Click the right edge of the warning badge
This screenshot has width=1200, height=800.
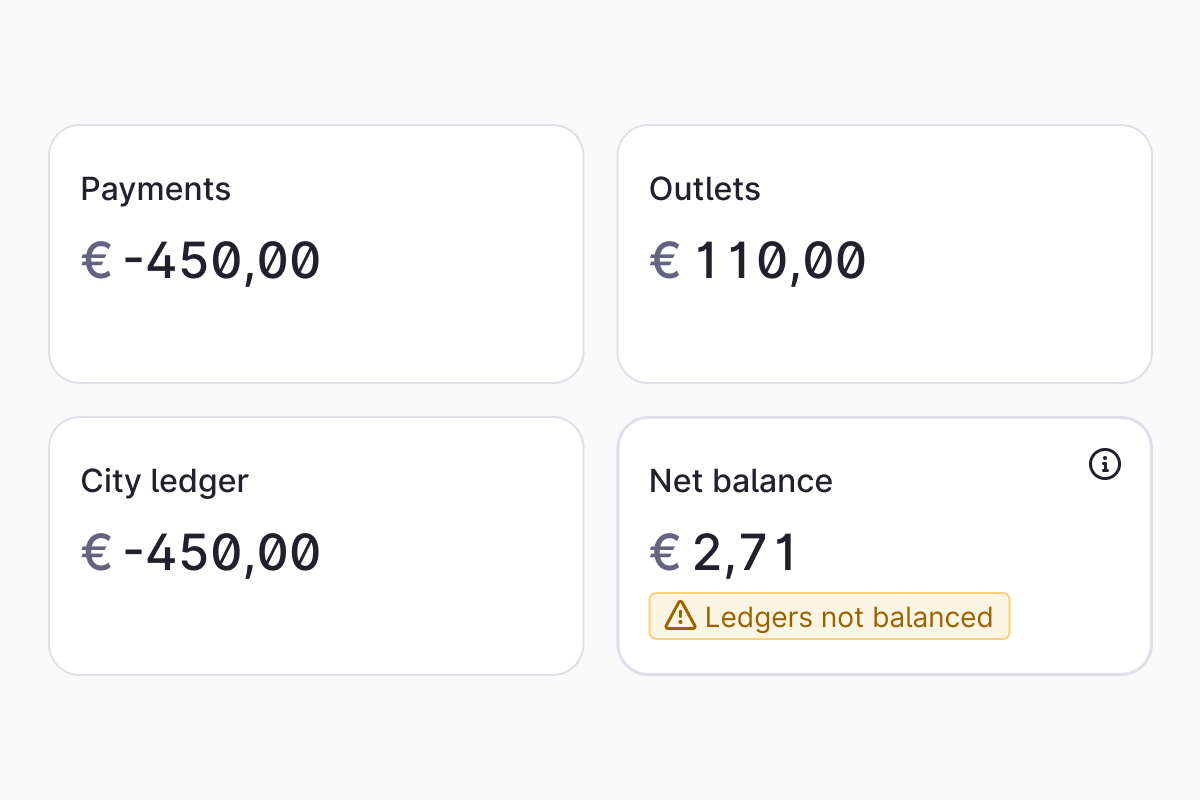click(1006, 617)
